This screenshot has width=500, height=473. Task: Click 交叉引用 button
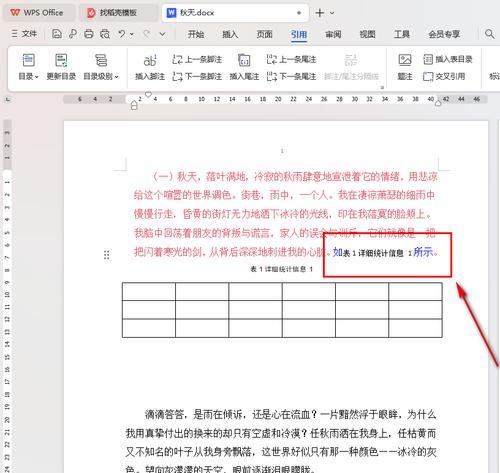pyautogui.click(x=444, y=76)
